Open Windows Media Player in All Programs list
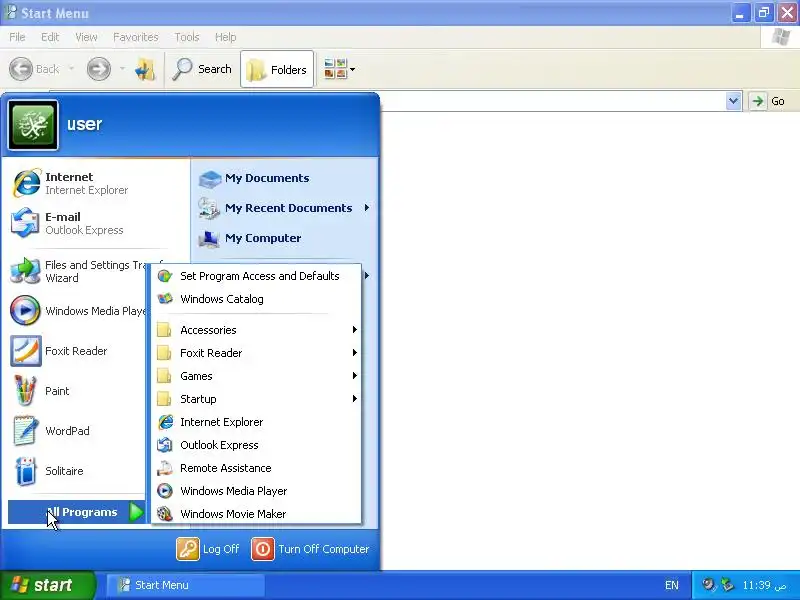 coord(256,491)
